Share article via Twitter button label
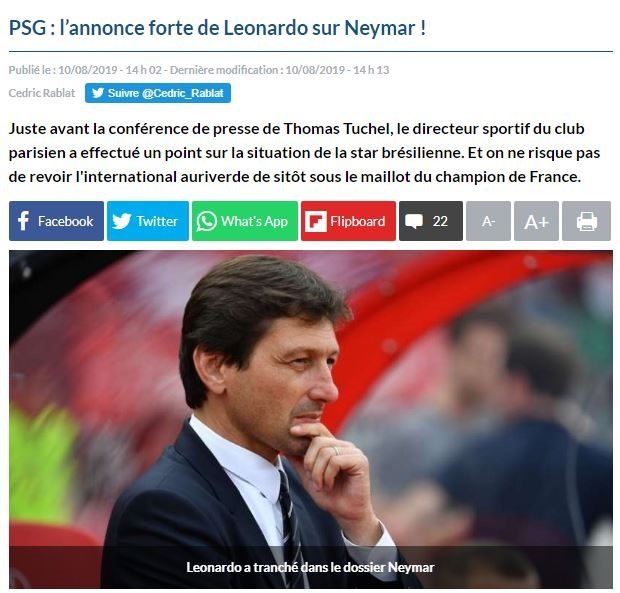620x593 pixels. [x=157, y=221]
